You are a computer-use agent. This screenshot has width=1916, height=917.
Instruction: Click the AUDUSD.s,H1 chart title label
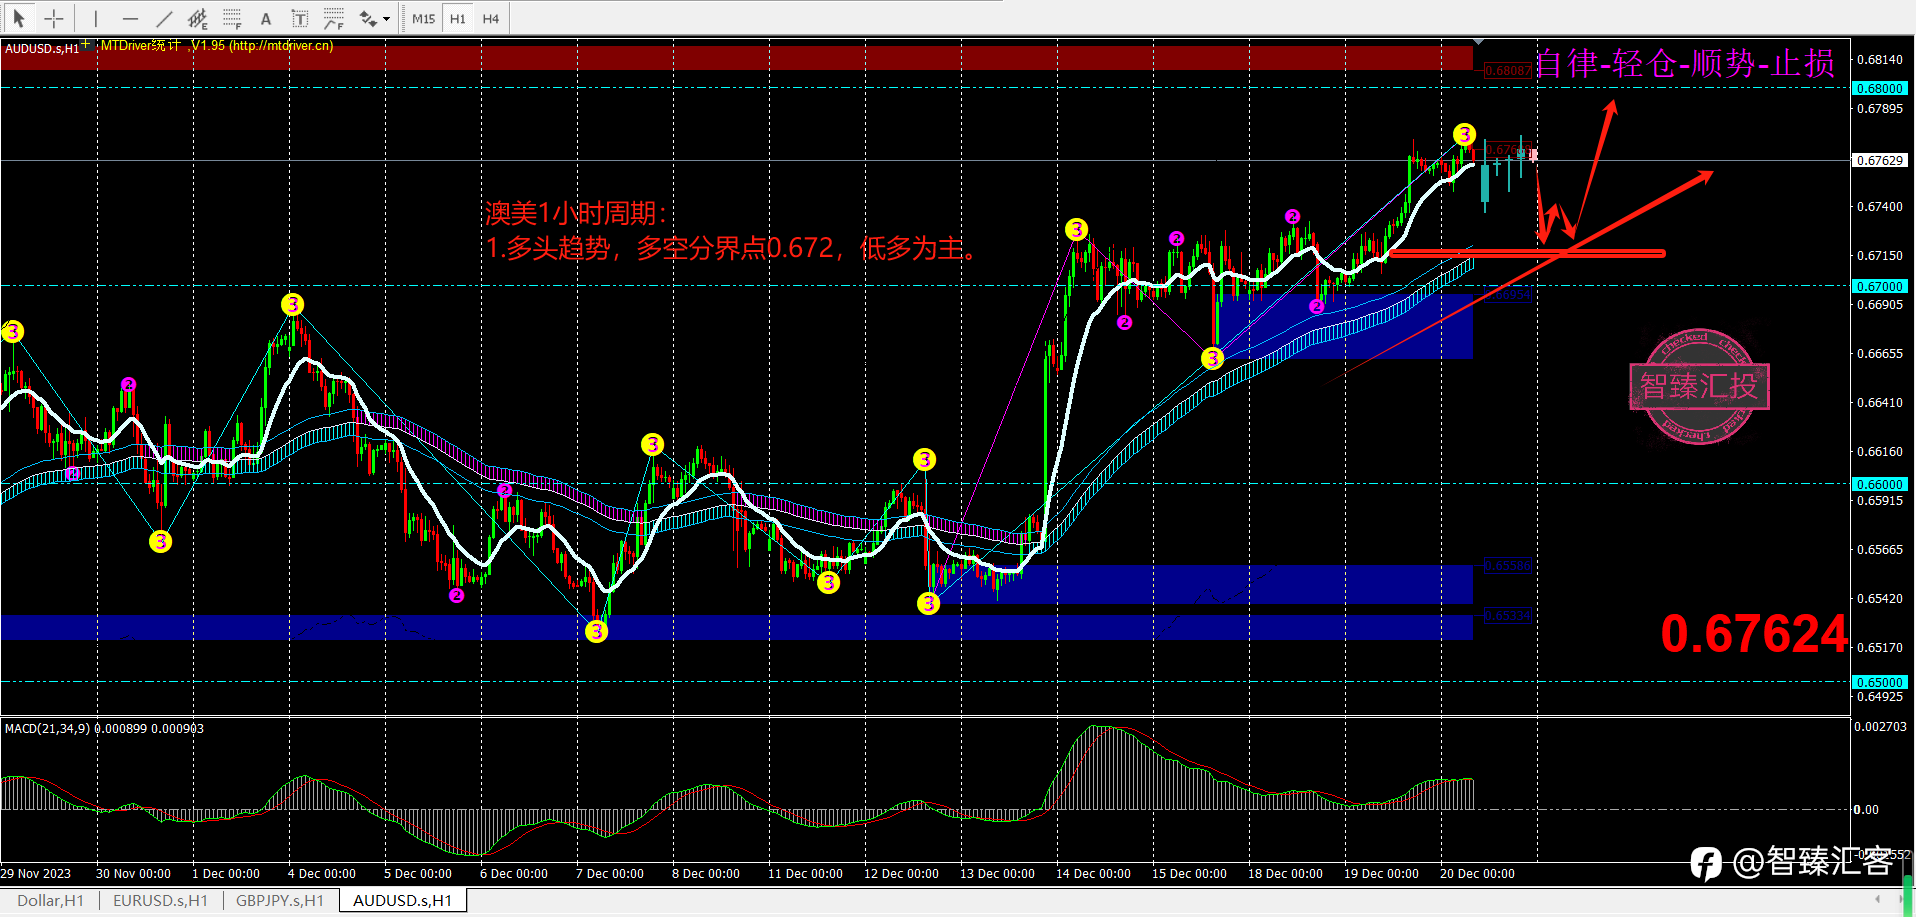(x=42, y=48)
